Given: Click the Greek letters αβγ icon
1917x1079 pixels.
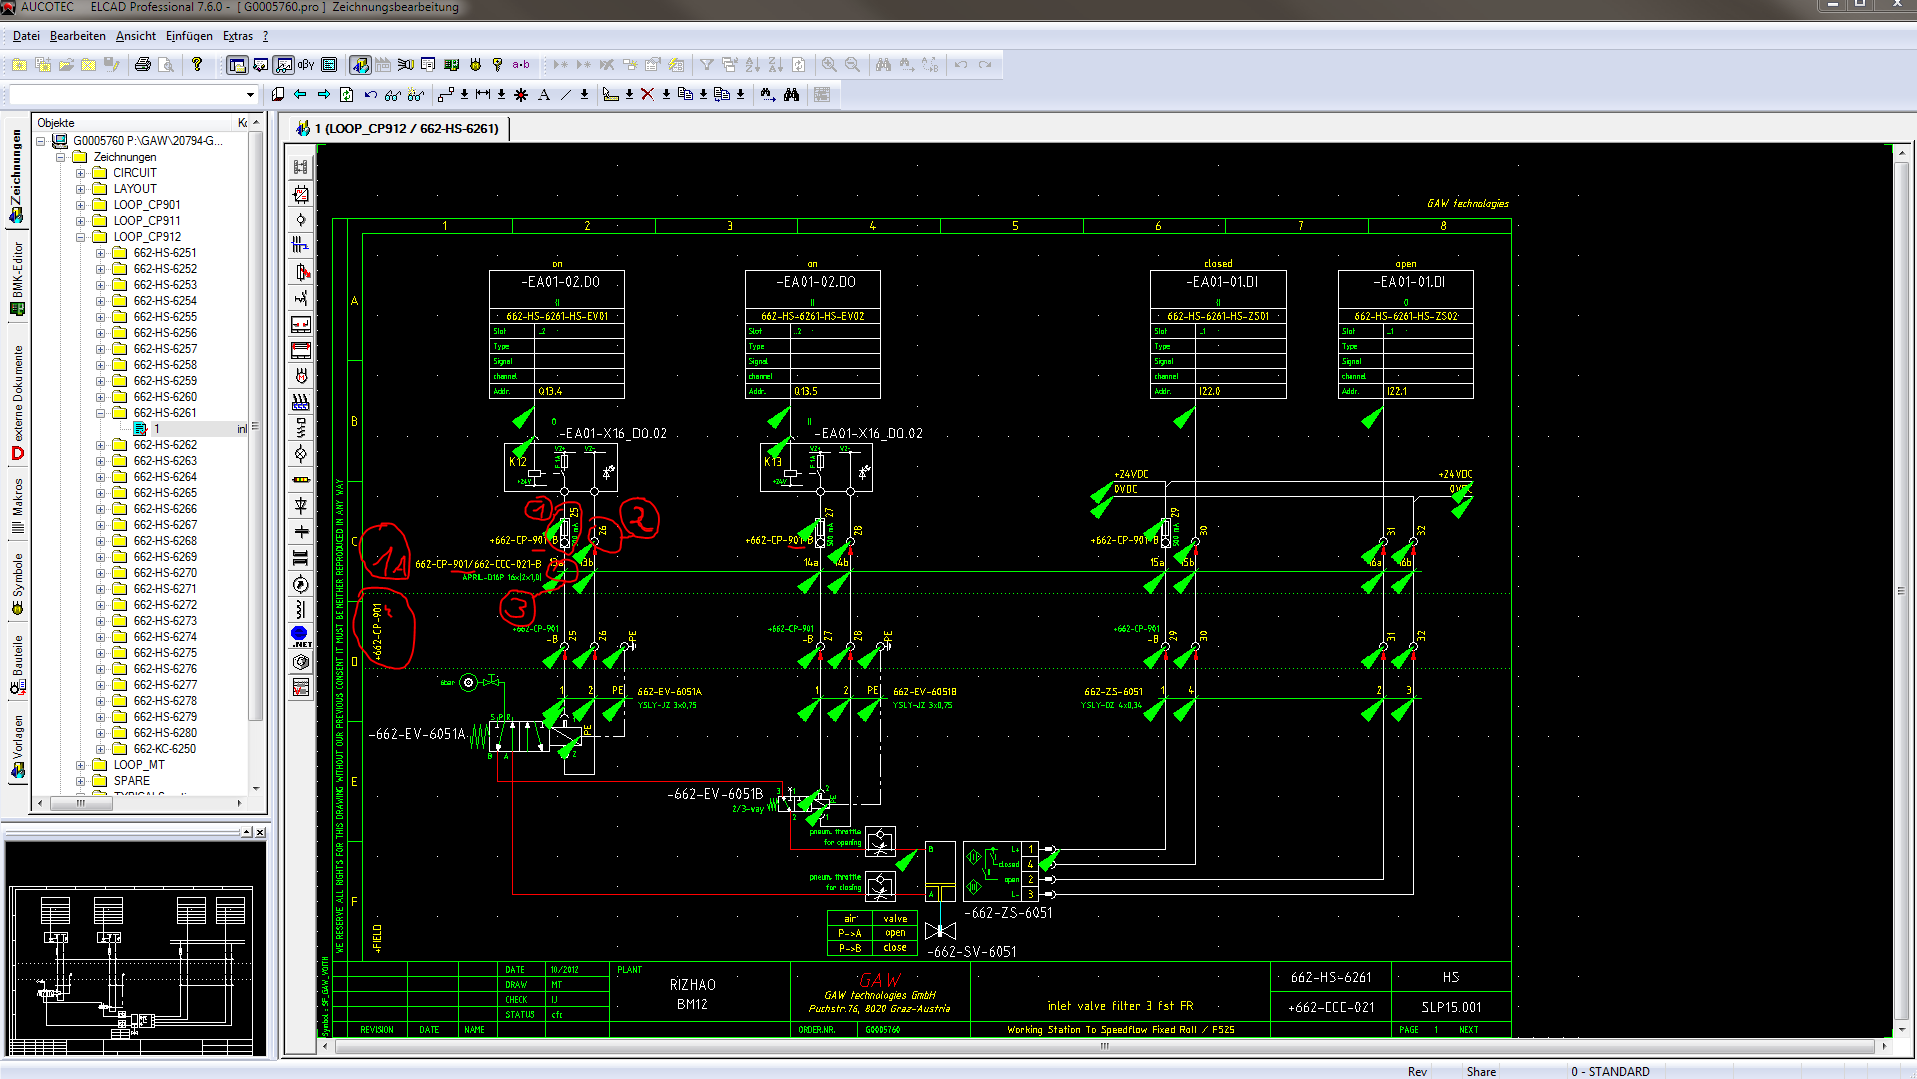Looking at the screenshot, I should point(306,65).
